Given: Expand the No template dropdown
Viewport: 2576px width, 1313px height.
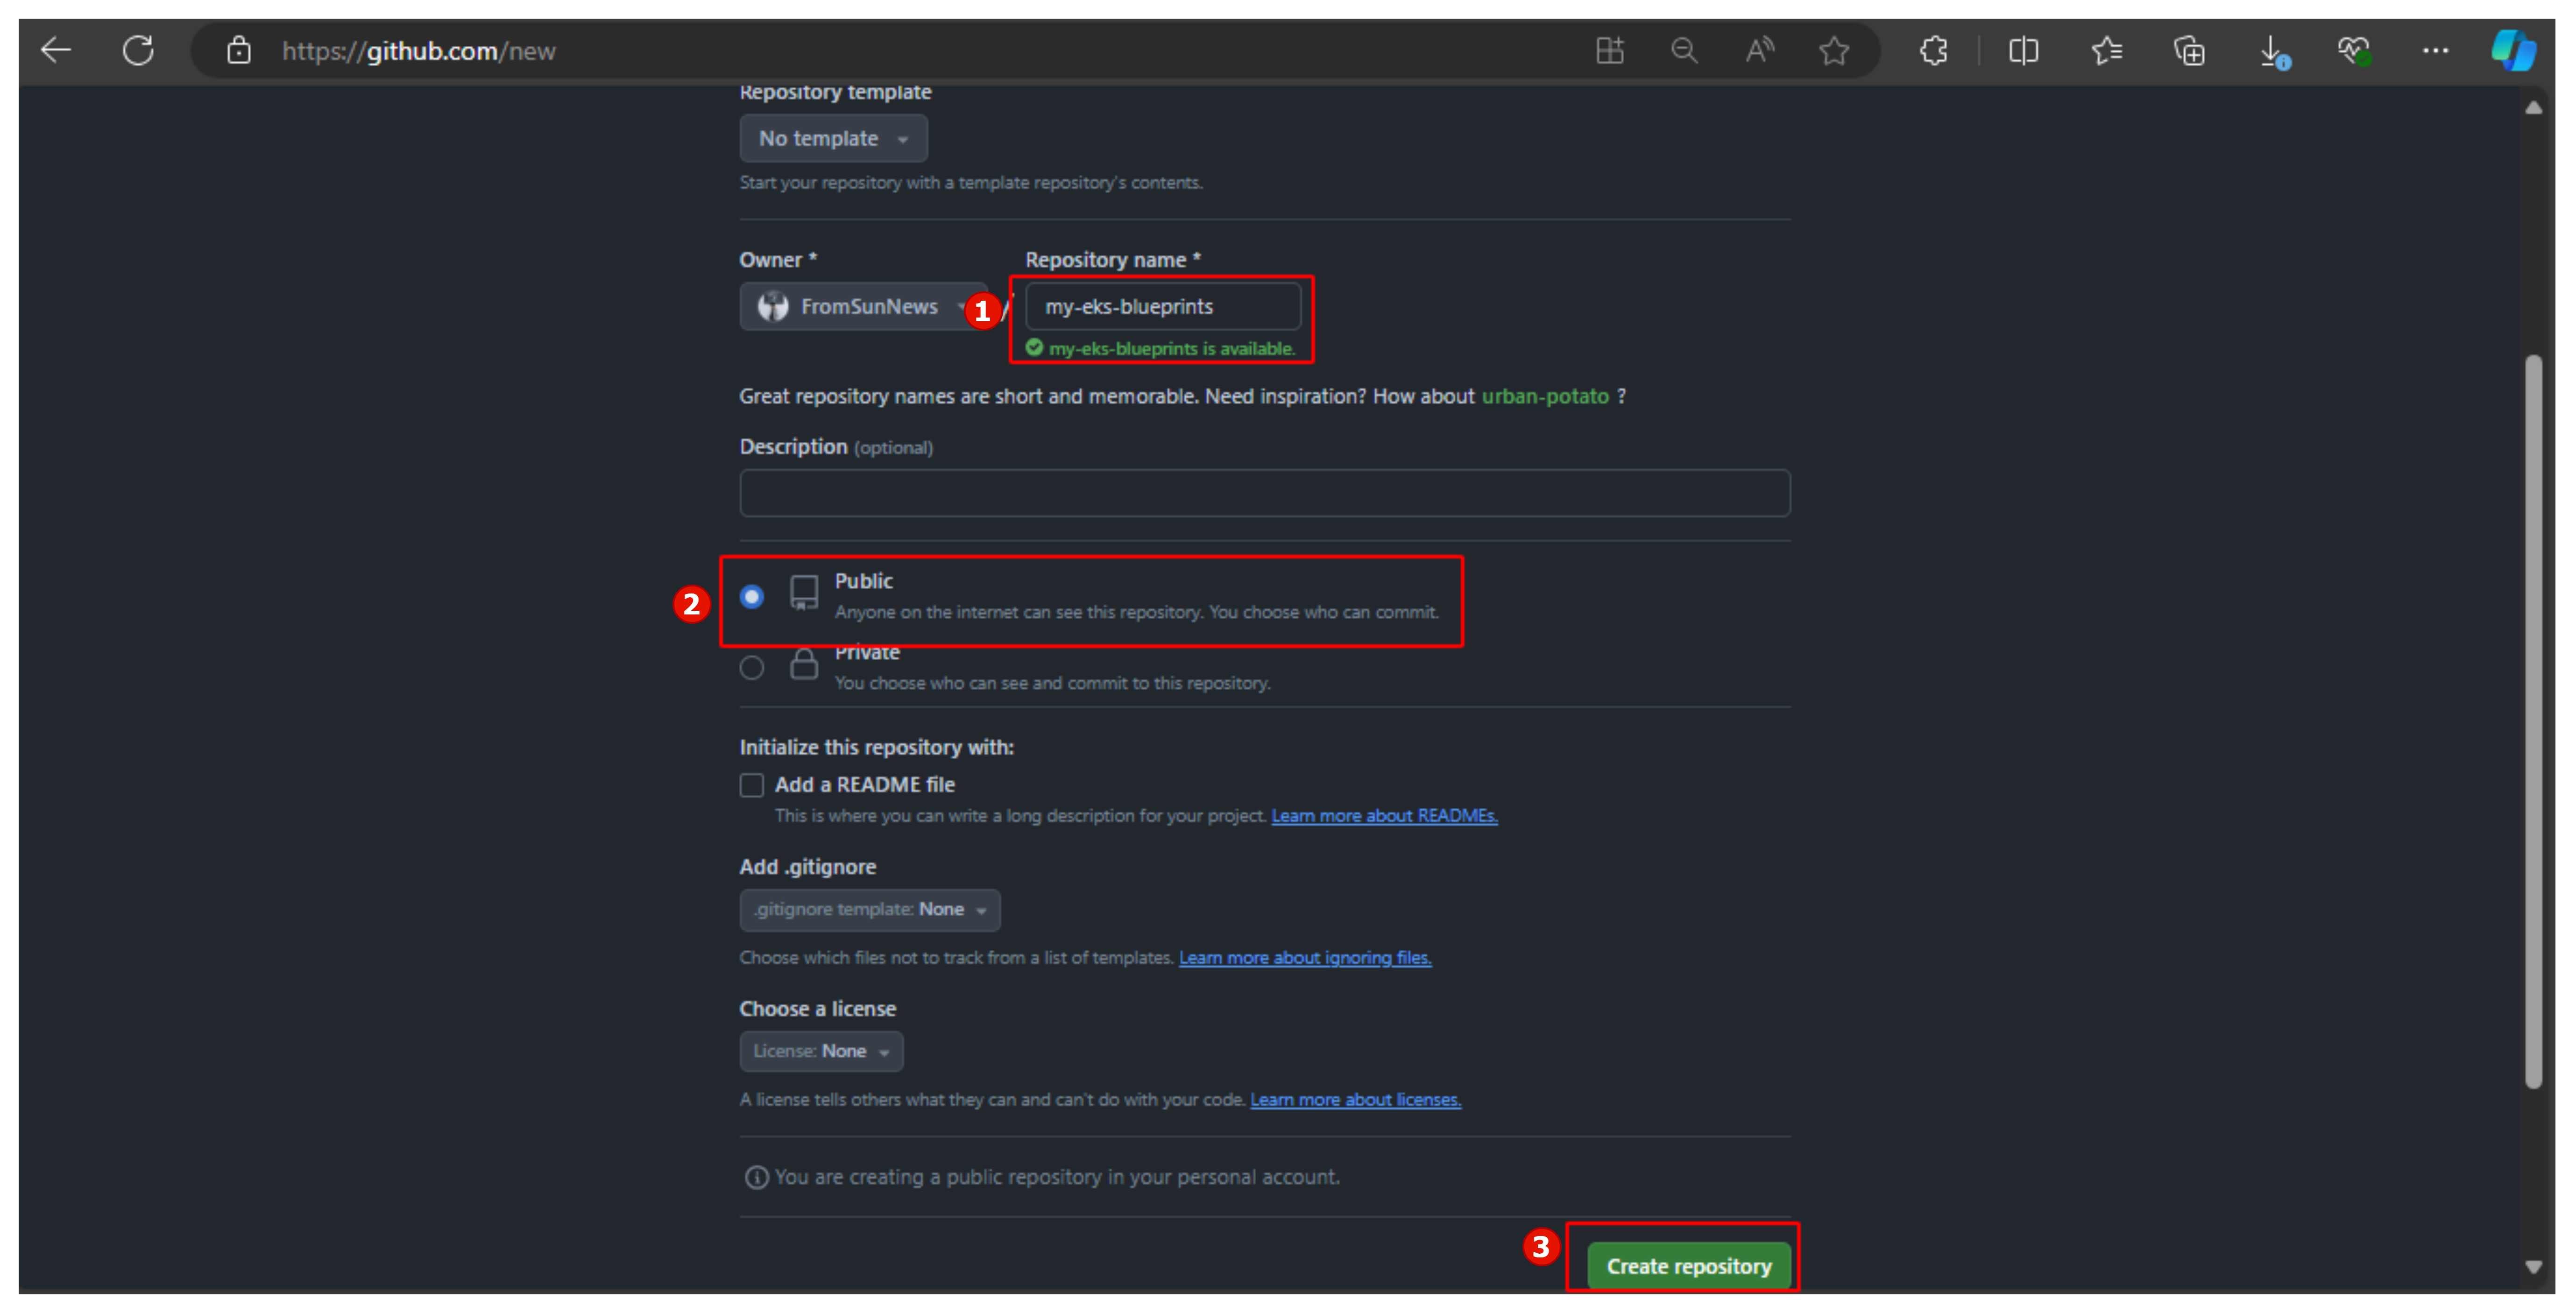Looking at the screenshot, I should (x=833, y=138).
